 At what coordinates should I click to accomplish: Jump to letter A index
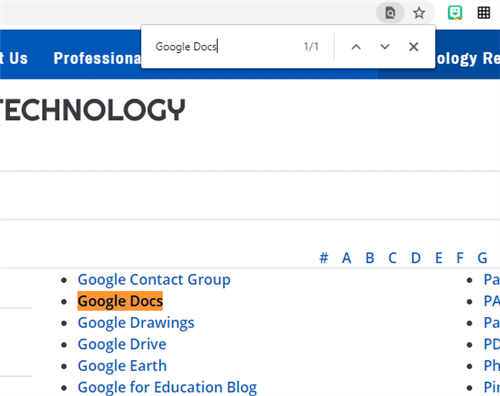point(347,258)
